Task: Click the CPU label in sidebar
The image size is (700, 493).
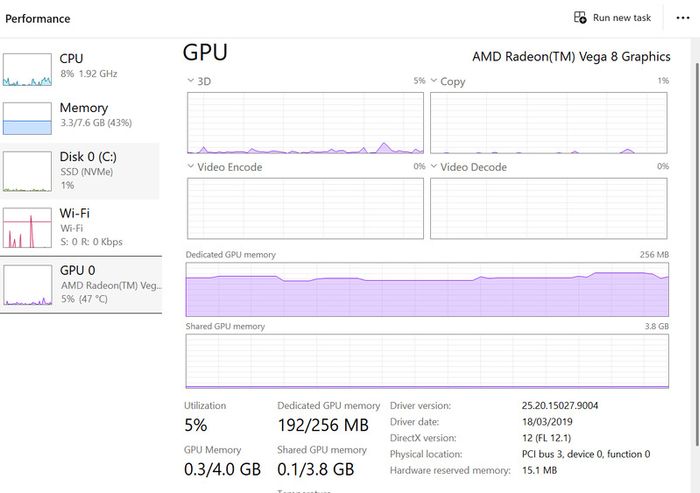Action: [71, 58]
